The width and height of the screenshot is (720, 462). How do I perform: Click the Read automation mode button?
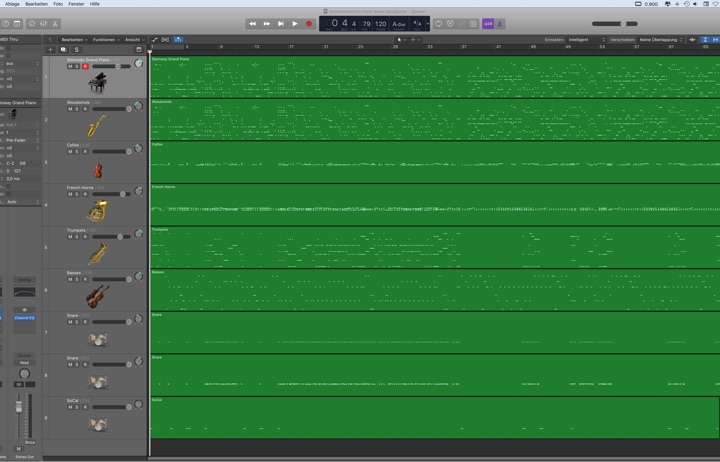(24, 362)
